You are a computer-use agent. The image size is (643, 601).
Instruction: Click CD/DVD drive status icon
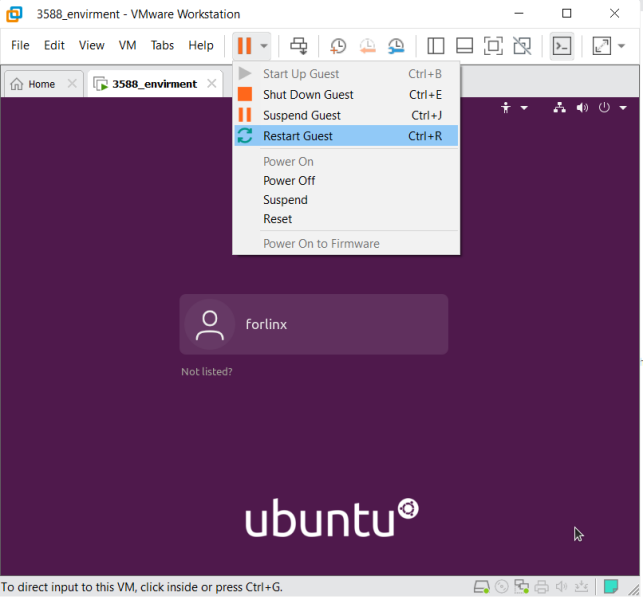point(502,587)
